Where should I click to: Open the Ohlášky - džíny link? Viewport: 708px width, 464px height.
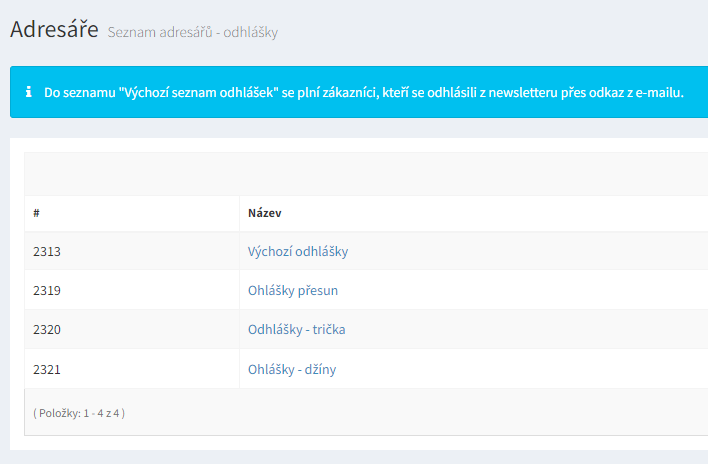coord(292,369)
